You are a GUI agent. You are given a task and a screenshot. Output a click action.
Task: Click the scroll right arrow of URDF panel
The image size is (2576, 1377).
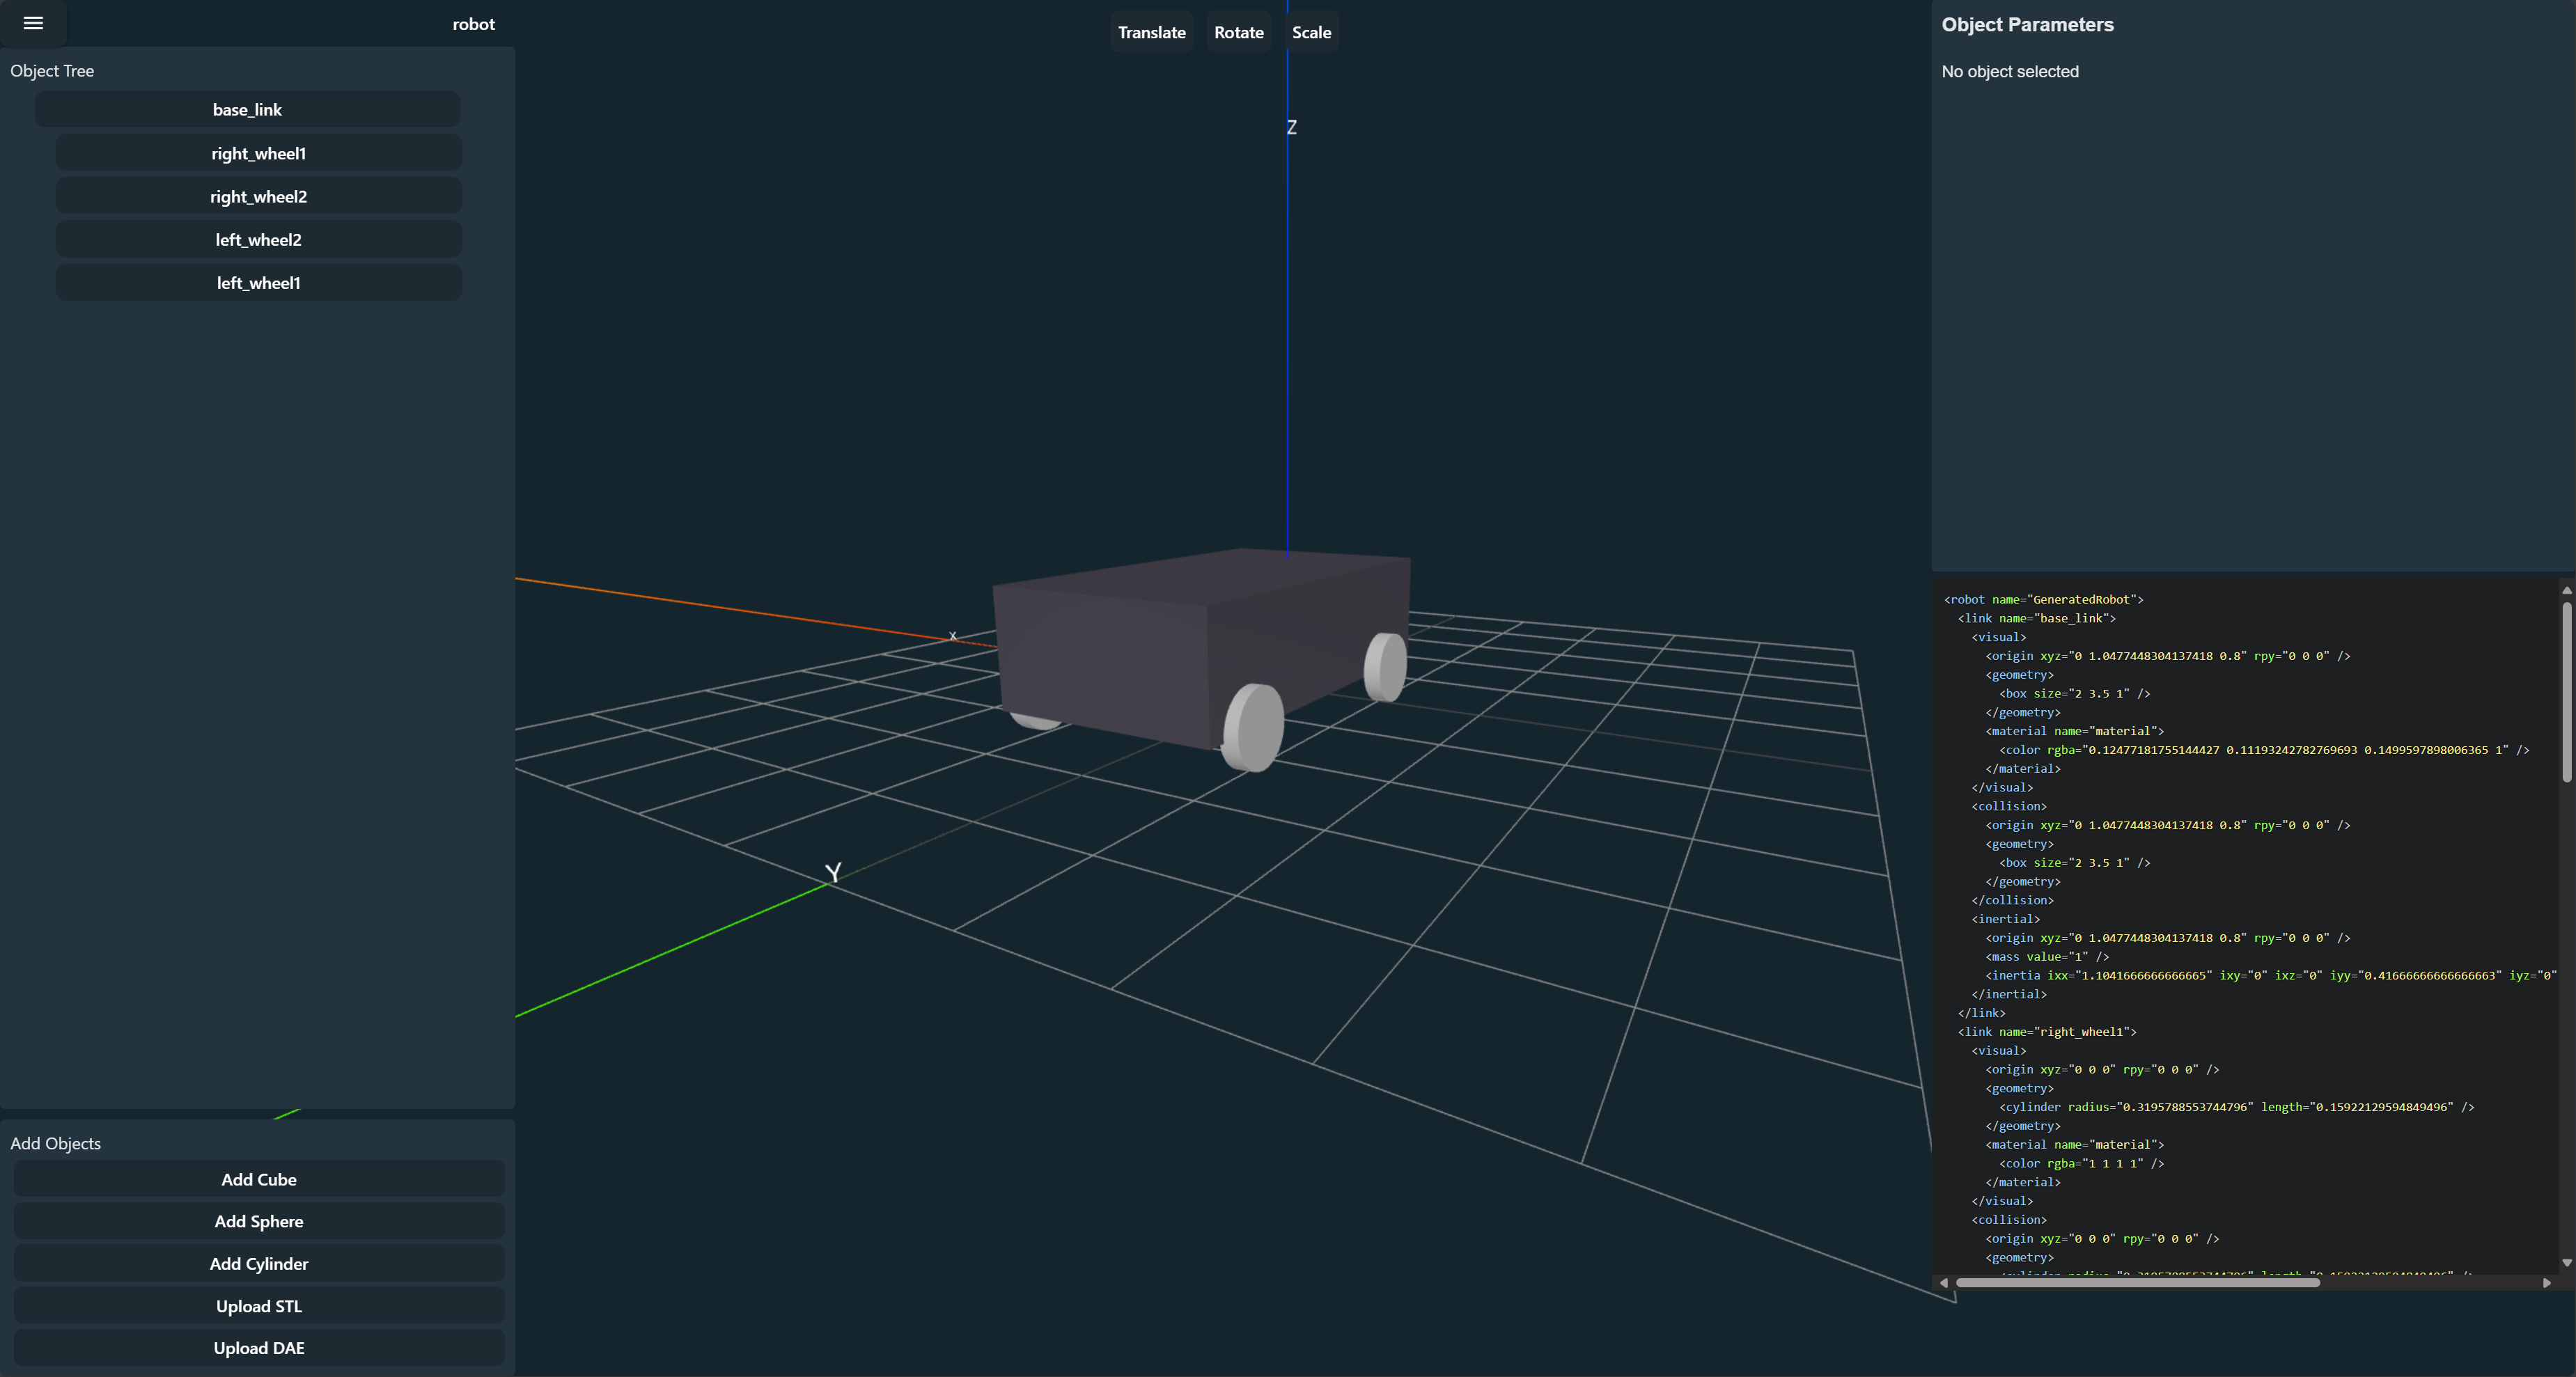coord(2547,1283)
